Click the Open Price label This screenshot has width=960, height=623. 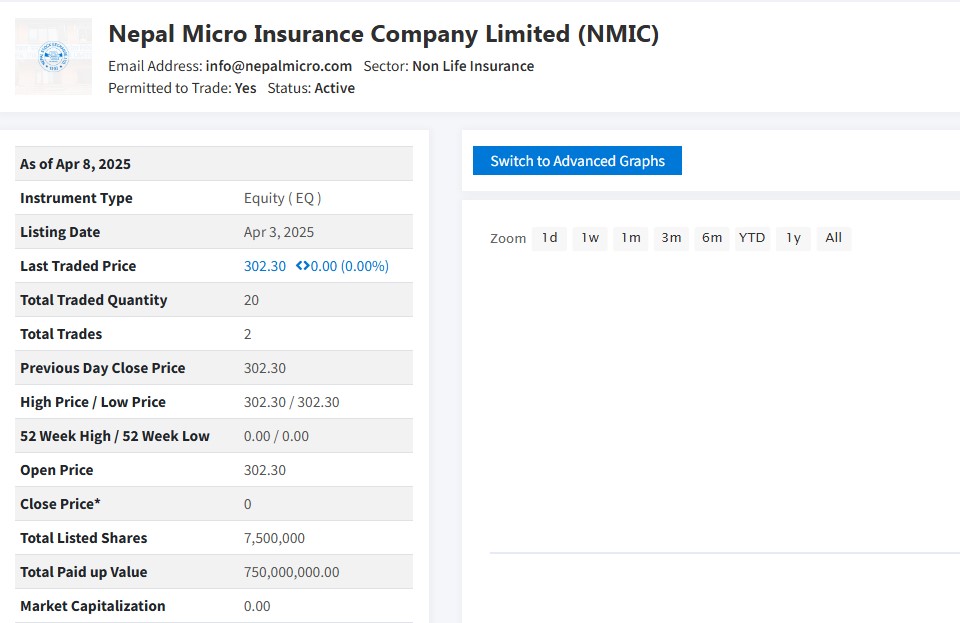pos(57,470)
